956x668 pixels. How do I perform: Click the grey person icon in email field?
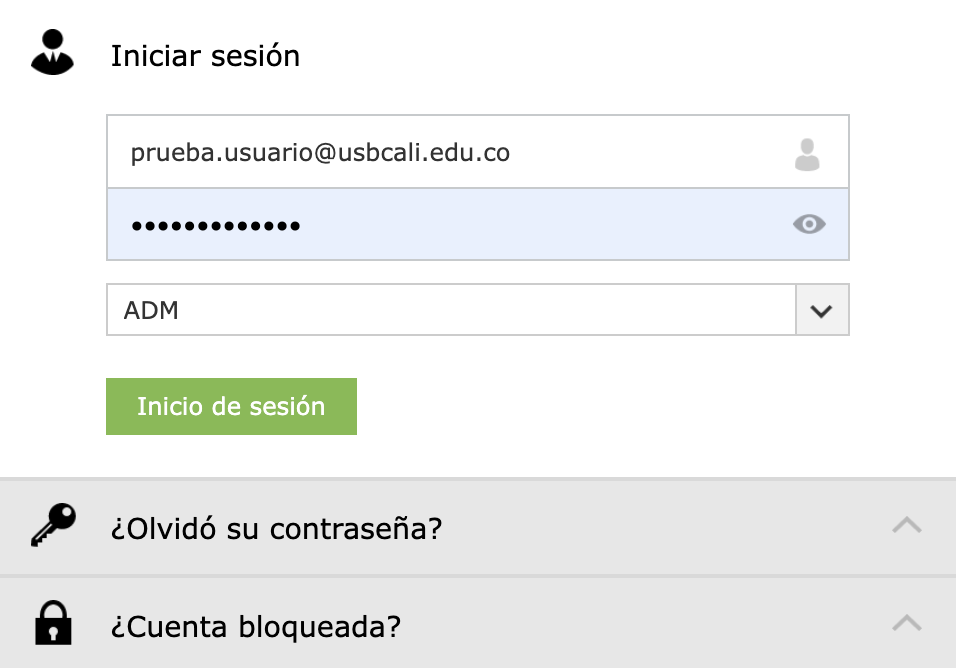pos(807,154)
